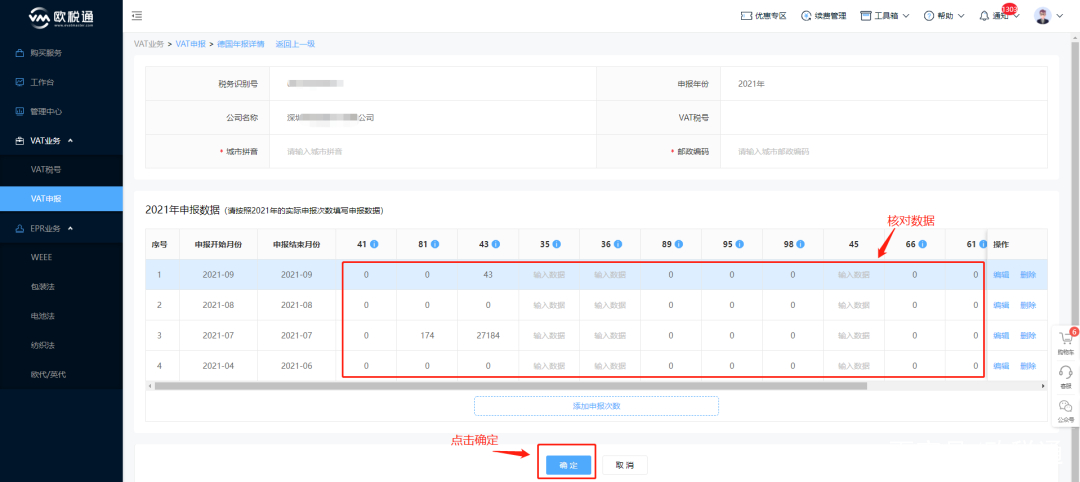Click info icon beside column 95

click(740, 244)
